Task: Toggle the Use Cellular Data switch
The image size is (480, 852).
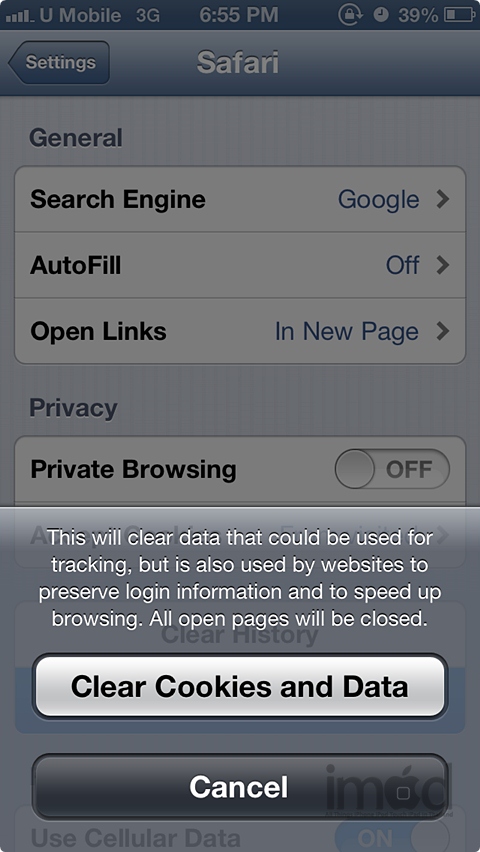Action: (392, 836)
